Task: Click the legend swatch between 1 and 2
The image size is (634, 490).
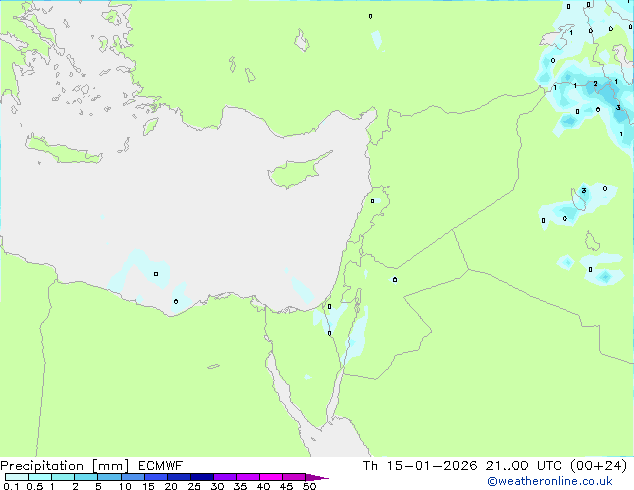Action: (x=63, y=477)
